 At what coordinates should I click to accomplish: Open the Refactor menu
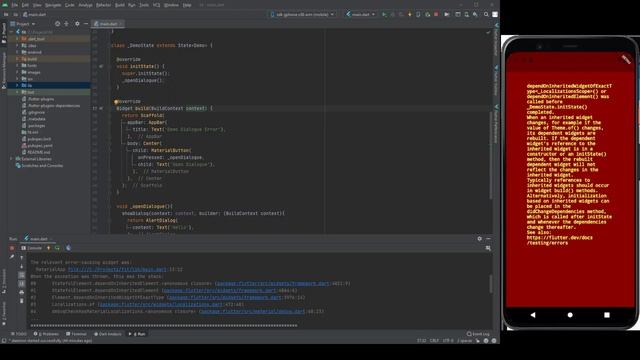(x=103, y=5)
